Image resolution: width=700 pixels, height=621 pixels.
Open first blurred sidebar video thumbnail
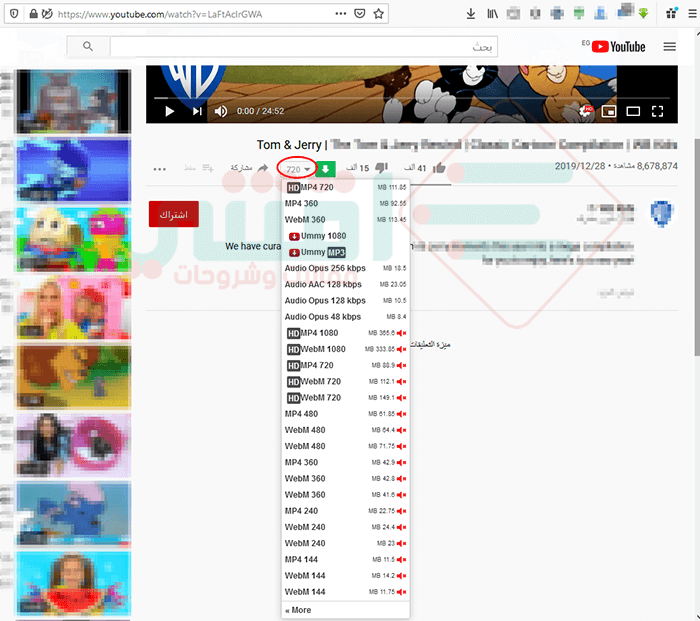coord(74,101)
